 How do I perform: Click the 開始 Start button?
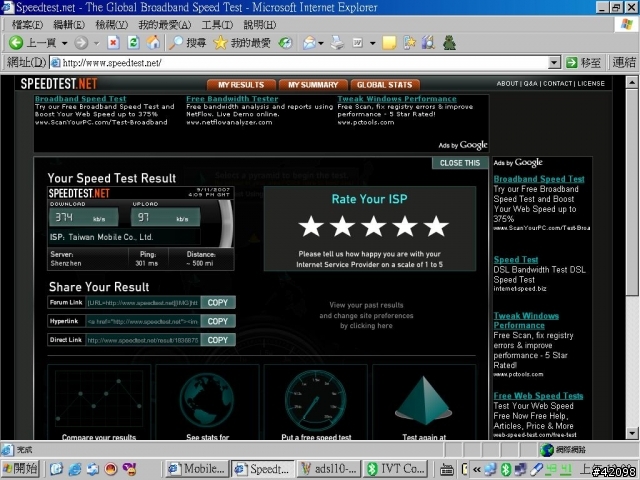click(20, 469)
